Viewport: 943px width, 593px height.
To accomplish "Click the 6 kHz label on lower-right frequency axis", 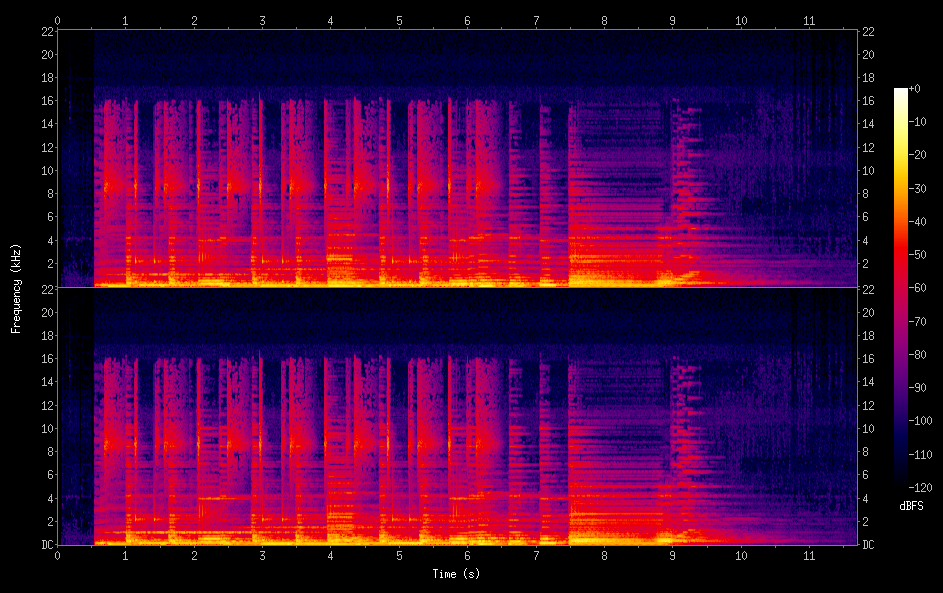I will click(866, 475).
